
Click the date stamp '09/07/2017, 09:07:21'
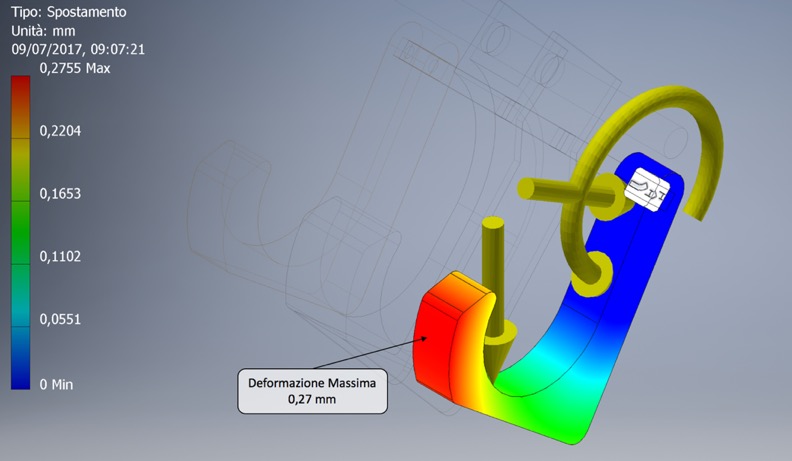click(x=78, y=49)
